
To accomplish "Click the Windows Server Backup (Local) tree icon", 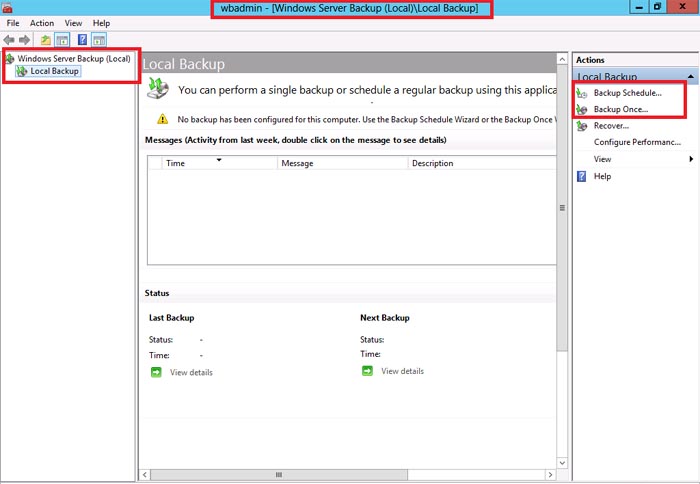I will [10, 58].
